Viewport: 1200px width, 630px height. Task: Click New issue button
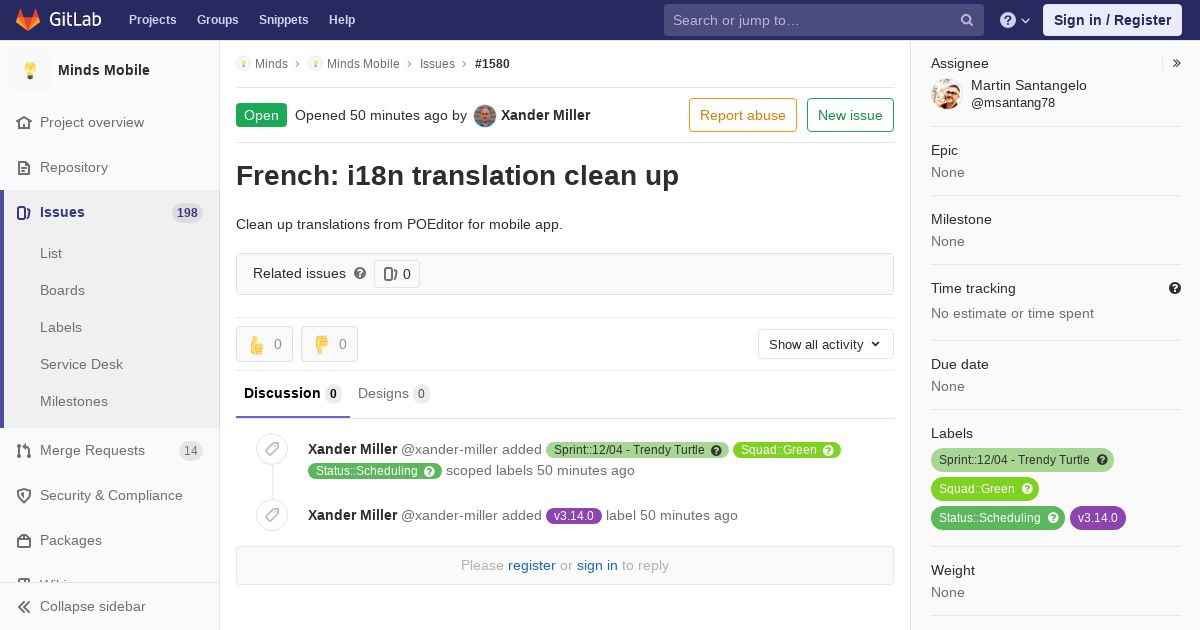click(850, 115)
